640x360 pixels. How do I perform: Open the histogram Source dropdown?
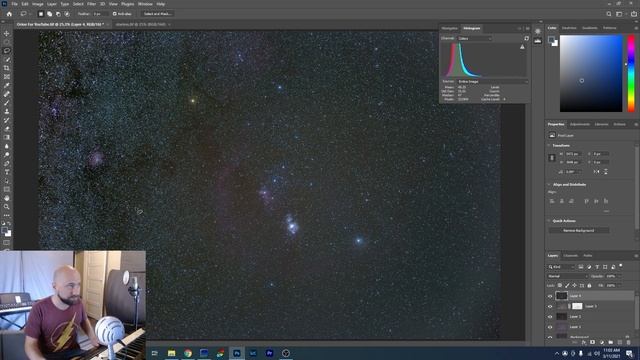[492, 82]
